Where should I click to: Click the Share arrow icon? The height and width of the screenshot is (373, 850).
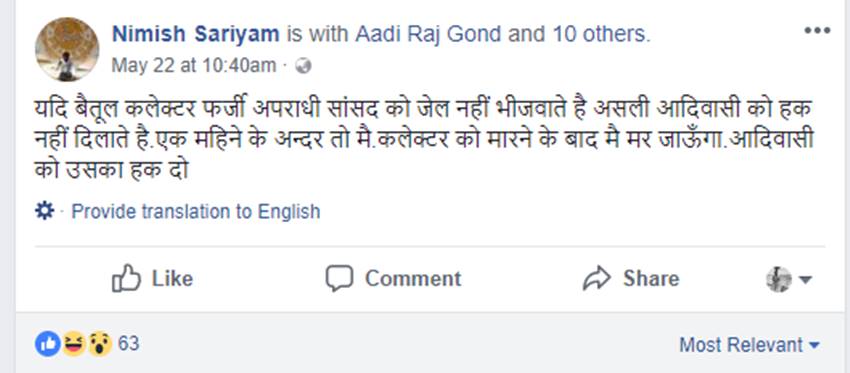[597, 279]
